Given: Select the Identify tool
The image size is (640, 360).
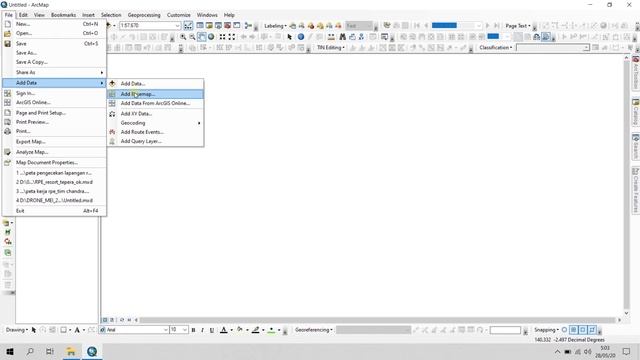Looking at the screenshot, I should coord(301,37).
